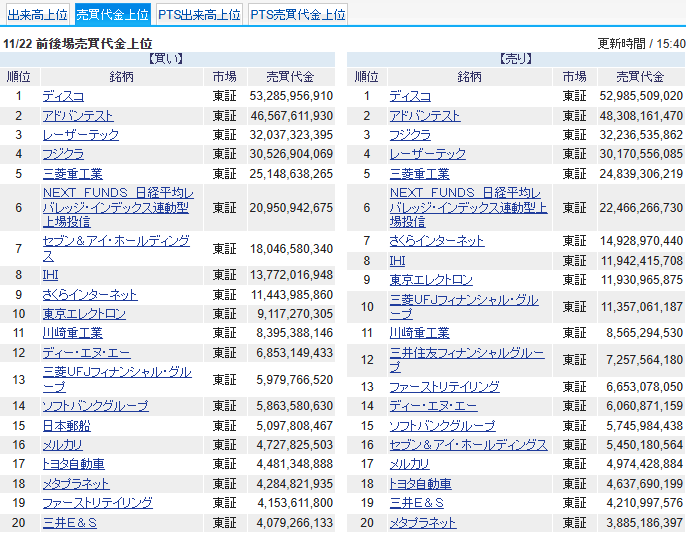Select the value 9,117,270,305
The width and height of the screenshot is (692, 536).
[x=295, y=314]
